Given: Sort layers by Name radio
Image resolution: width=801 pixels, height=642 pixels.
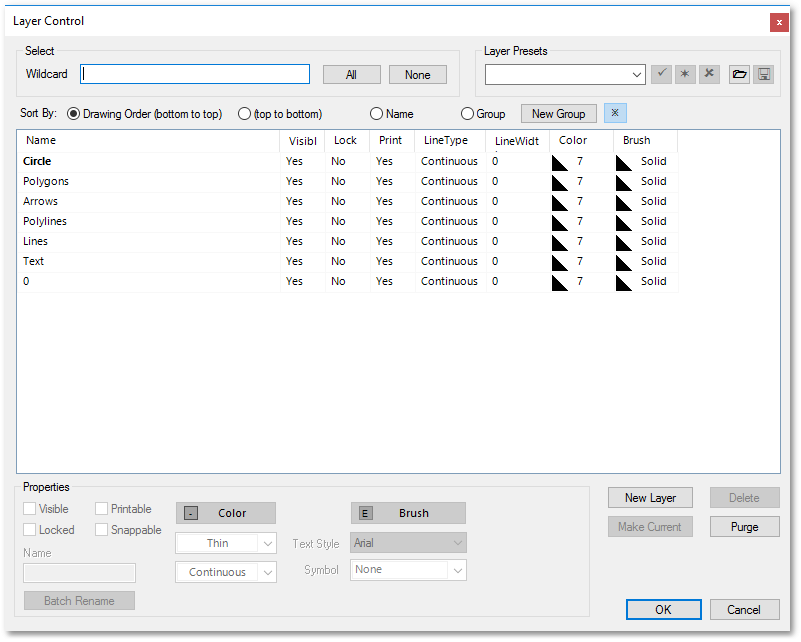Looking at the screenshot, I should 376,114.
